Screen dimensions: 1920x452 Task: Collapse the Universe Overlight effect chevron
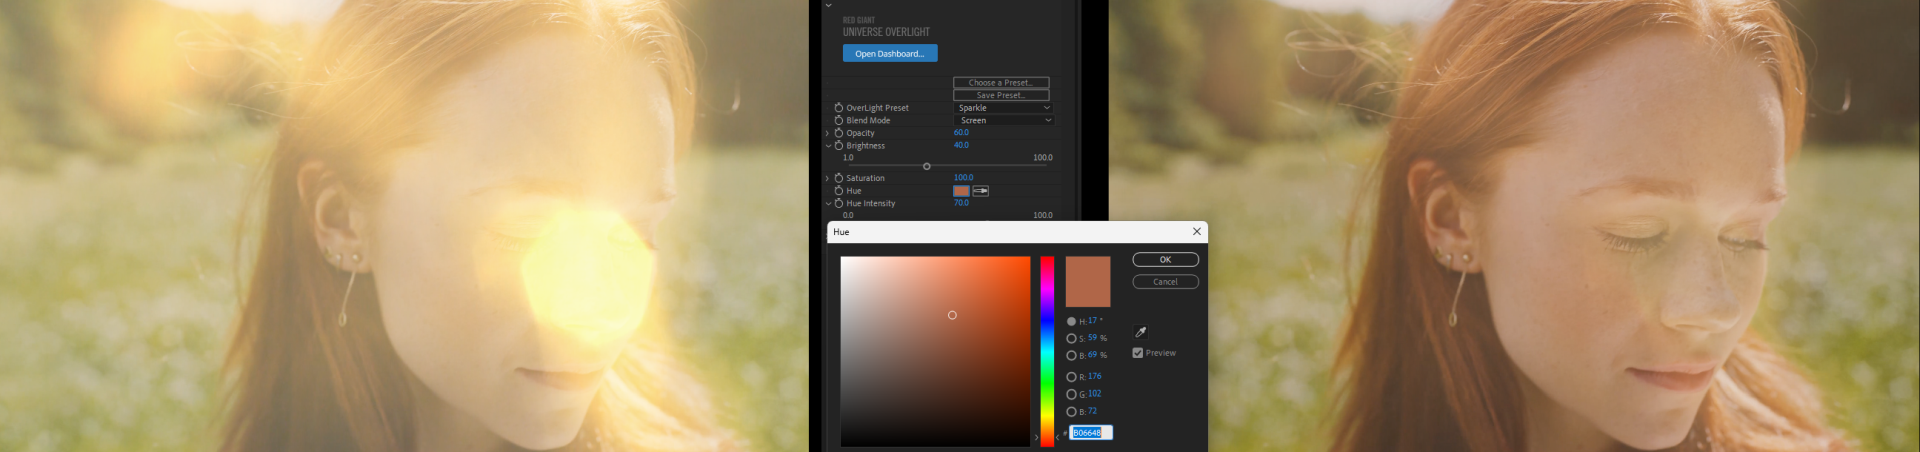[828, 5]
